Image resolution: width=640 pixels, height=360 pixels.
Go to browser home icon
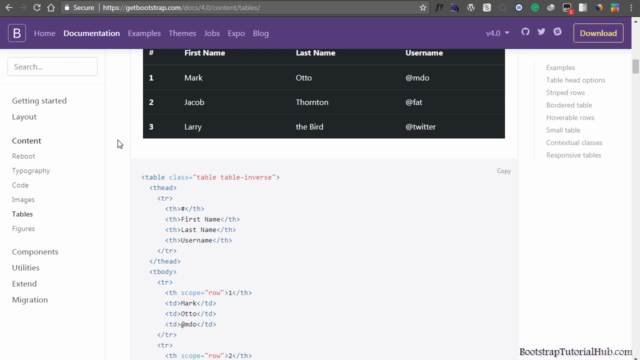(51, 7)
